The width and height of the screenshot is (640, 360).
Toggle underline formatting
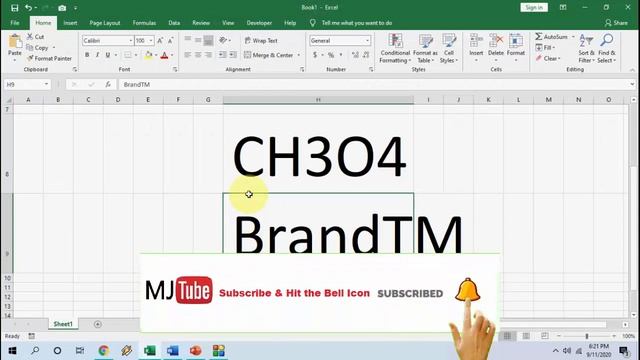click(108, 55)
